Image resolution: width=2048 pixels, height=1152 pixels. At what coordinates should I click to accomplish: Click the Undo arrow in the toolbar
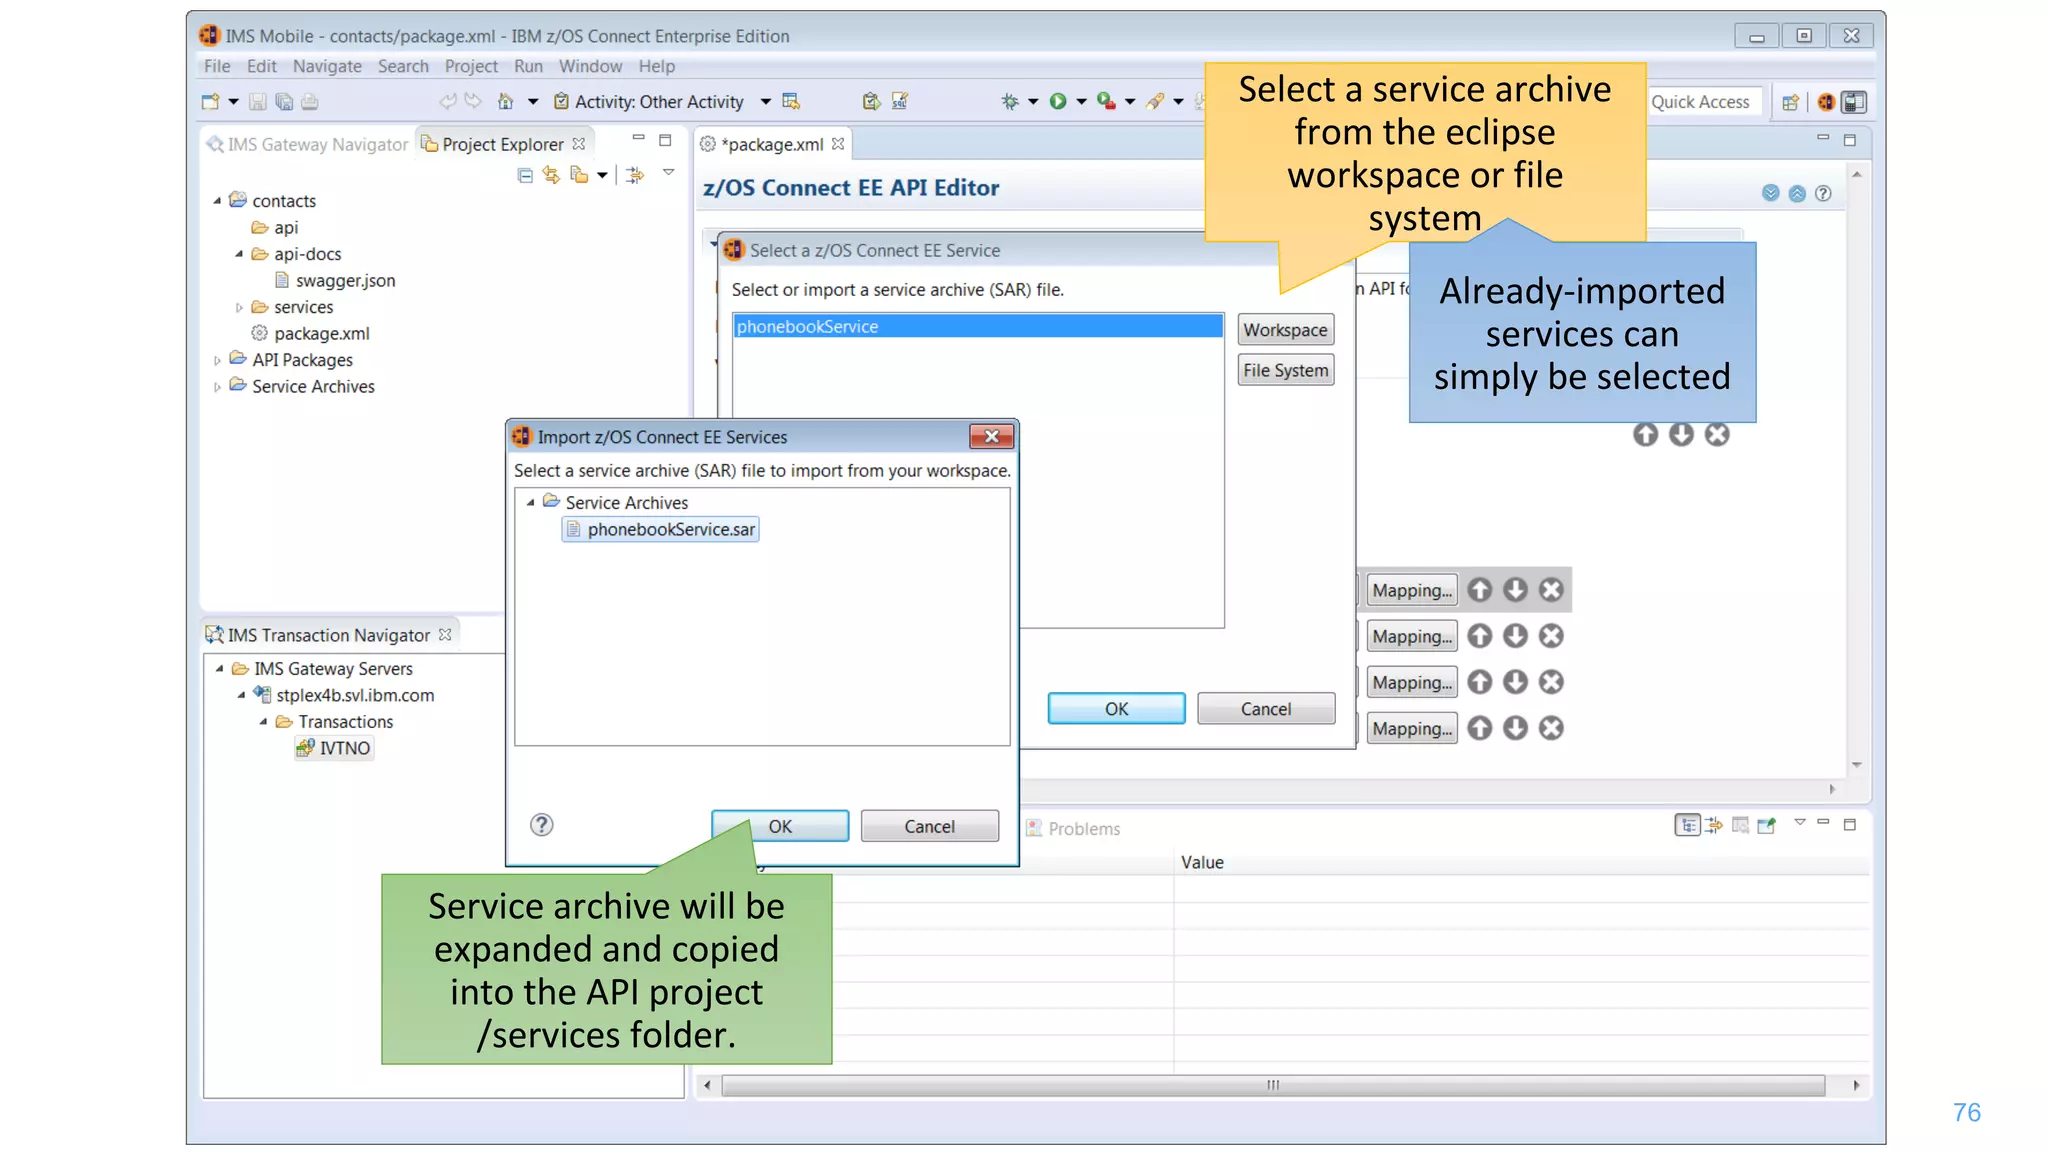[x=448, y=101]
